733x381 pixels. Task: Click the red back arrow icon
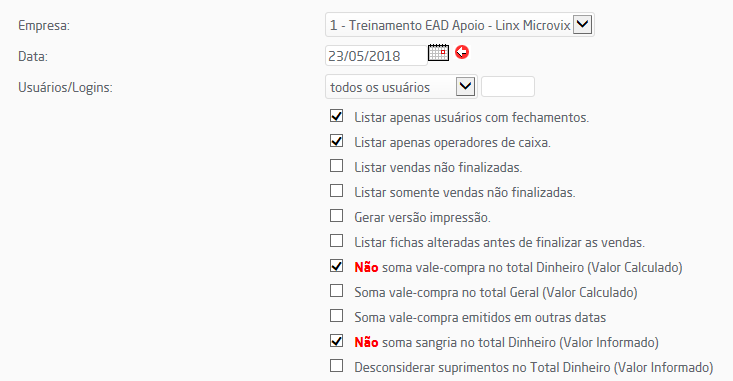tap(462, 52)
